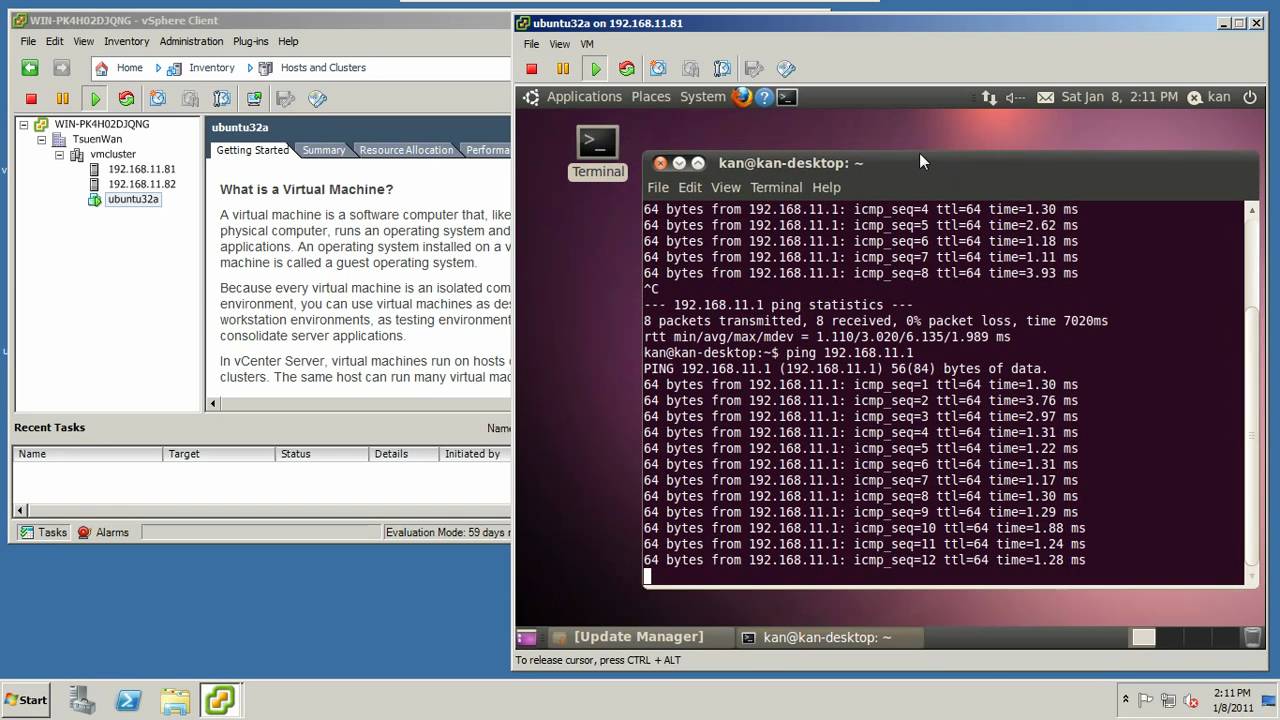Reset VM using the vSphere Client toolbar icon
Viewport: 1280px width, 720px height.
point(126,99)
